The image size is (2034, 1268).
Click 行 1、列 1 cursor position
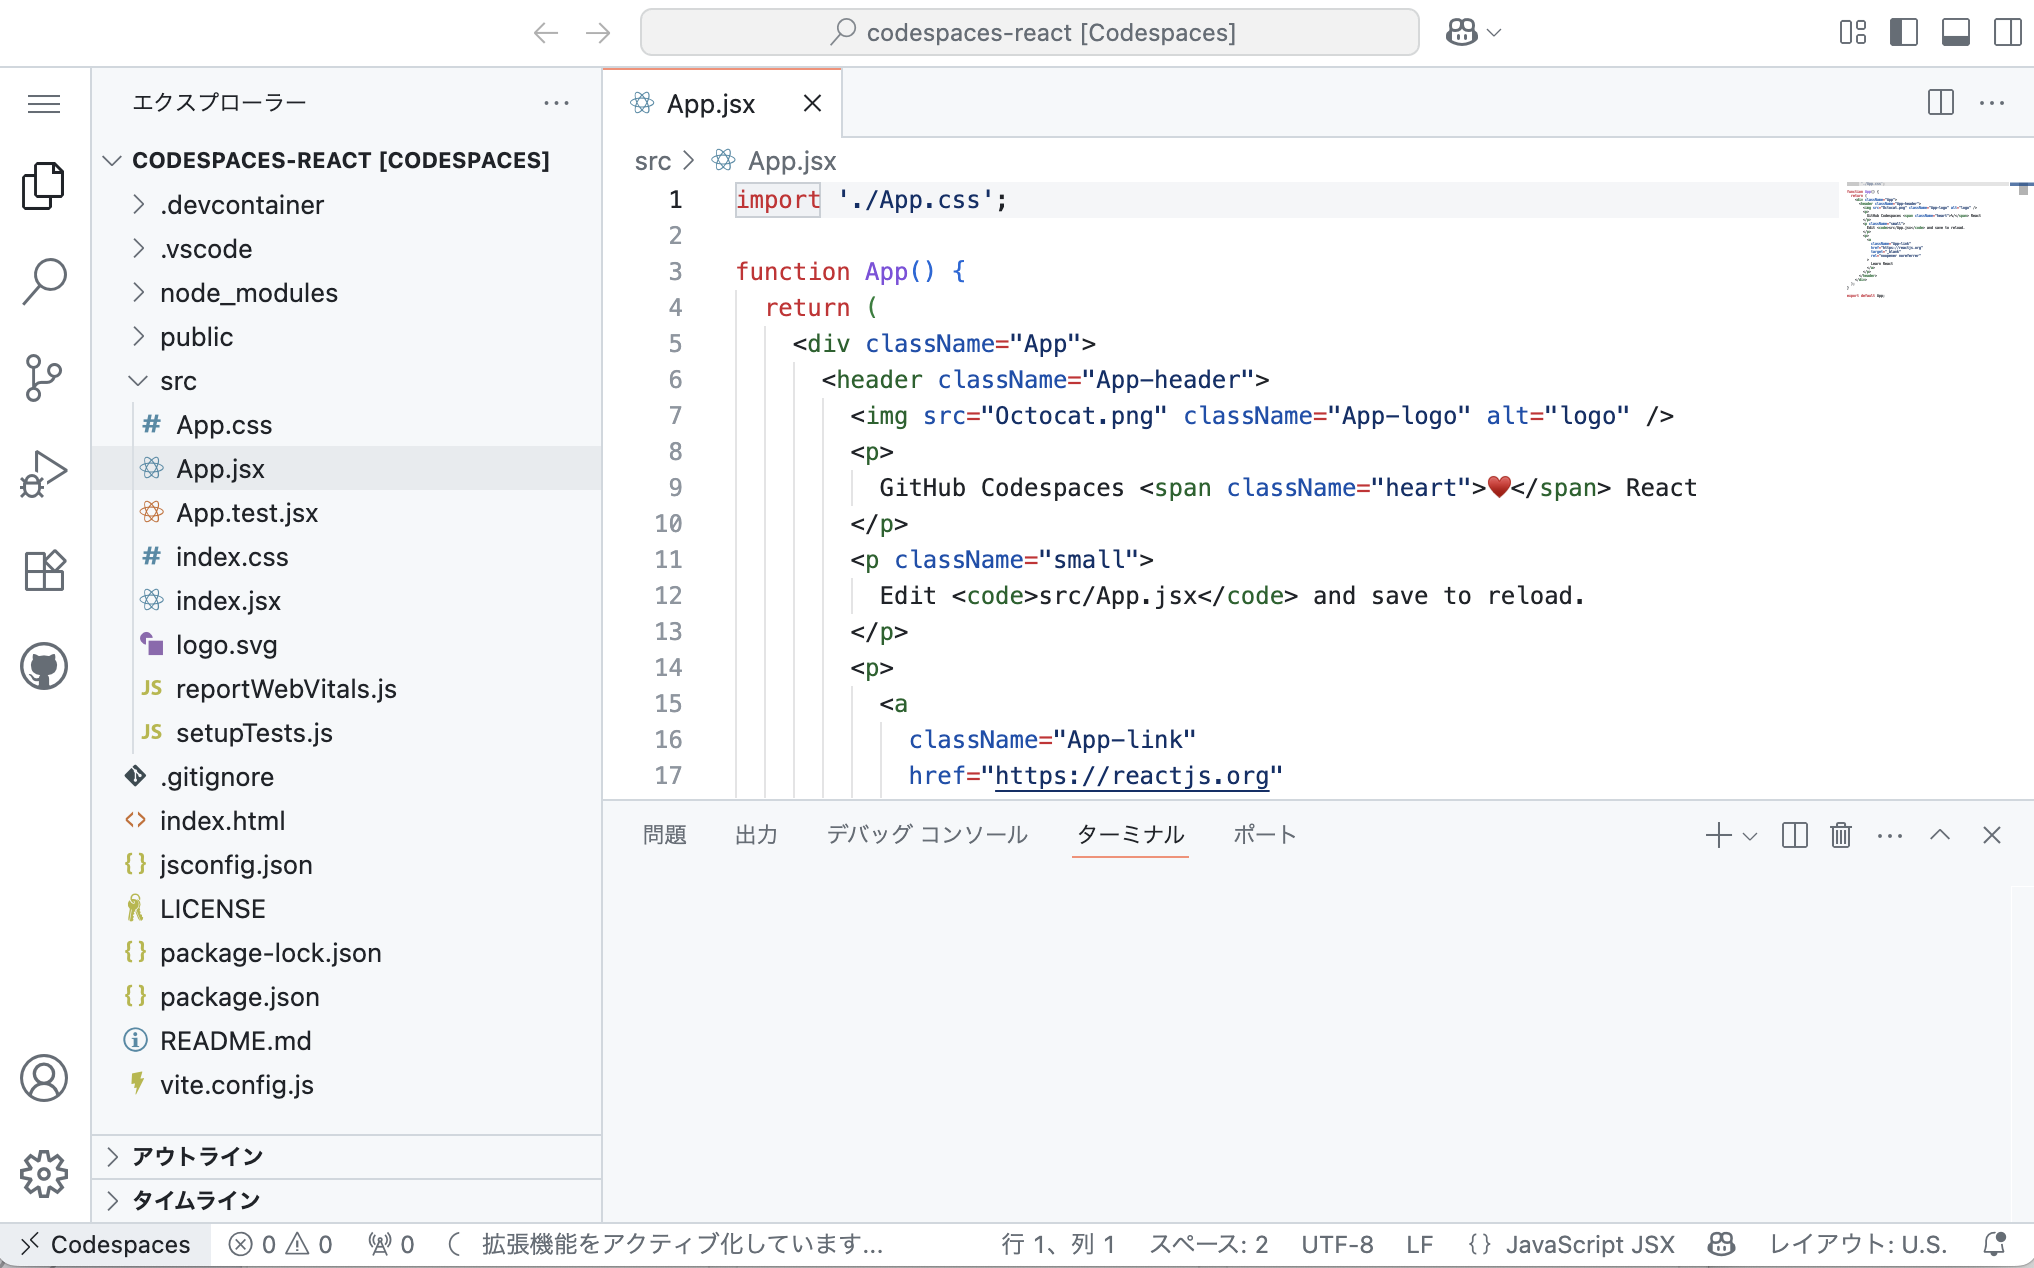tap(1058, 1244)
